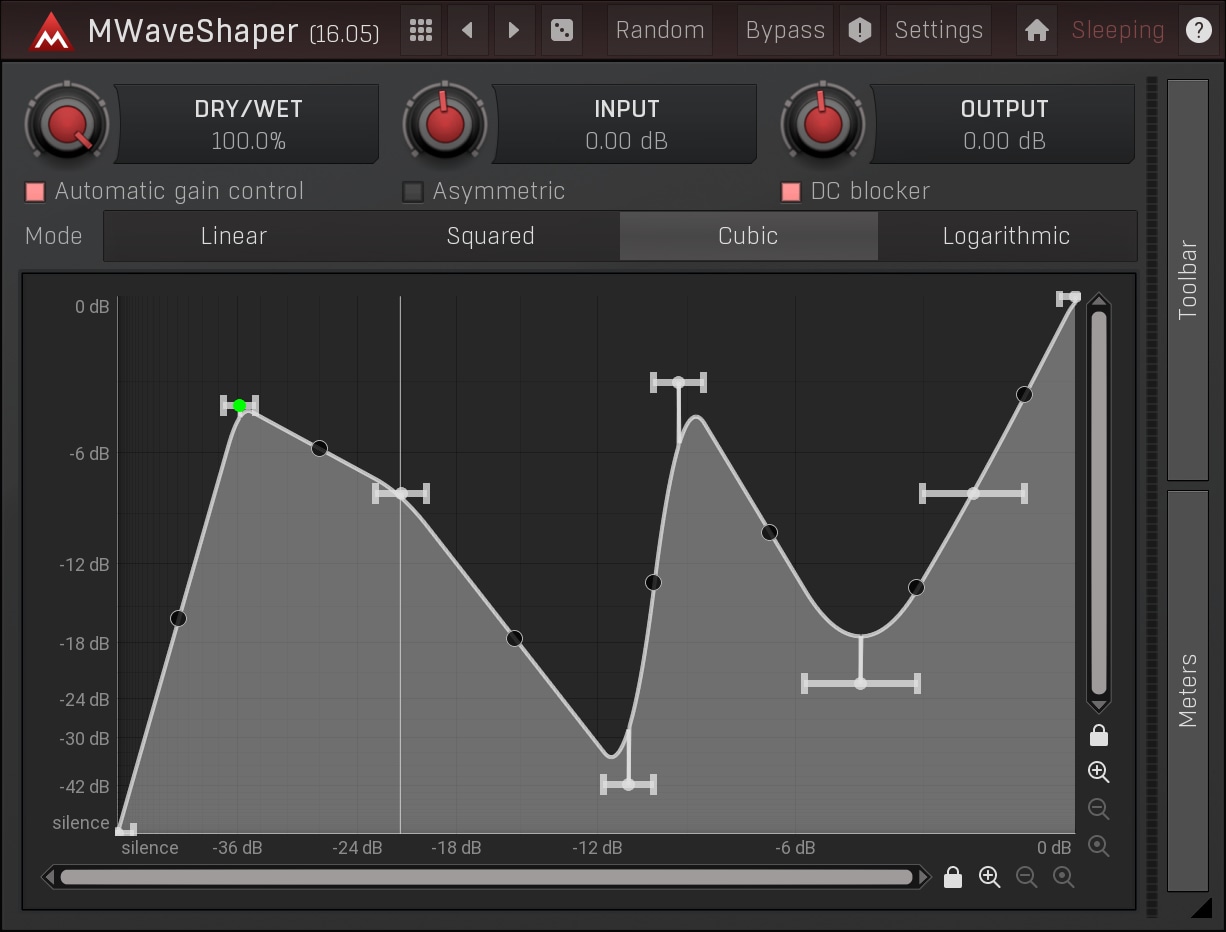This screenshot has width=1226, height=932.
Task: Select the green highlighted curve point
Action: (x=240, y=405)
